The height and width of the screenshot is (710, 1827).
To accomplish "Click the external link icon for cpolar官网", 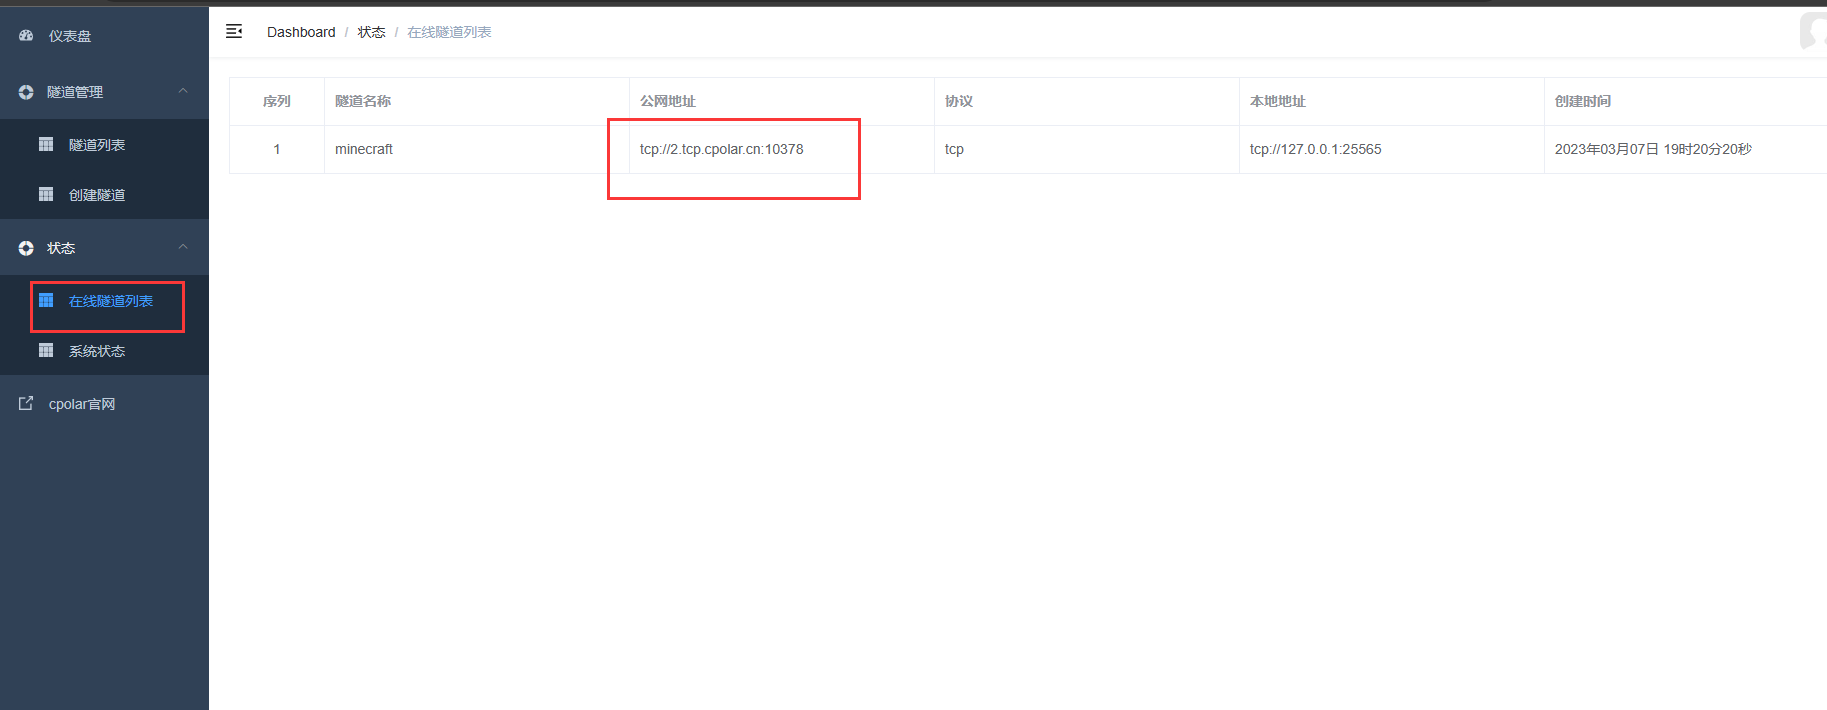I will (x=26, y=404).
